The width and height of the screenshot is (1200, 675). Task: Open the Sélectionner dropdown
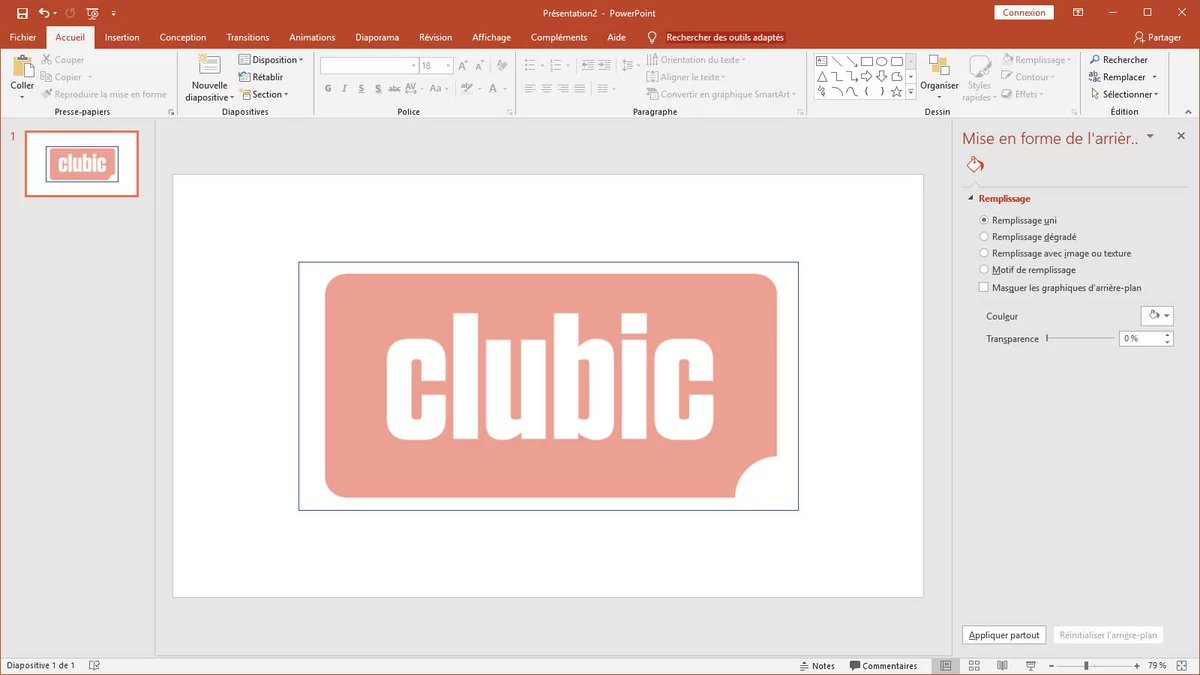coord(1124,94)
